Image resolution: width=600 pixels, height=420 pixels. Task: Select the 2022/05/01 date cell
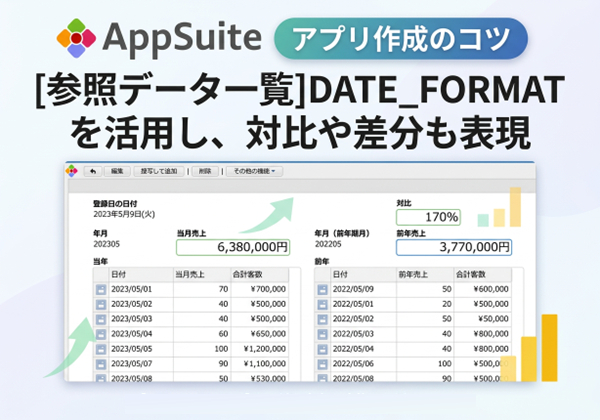[x=364, y=304]
